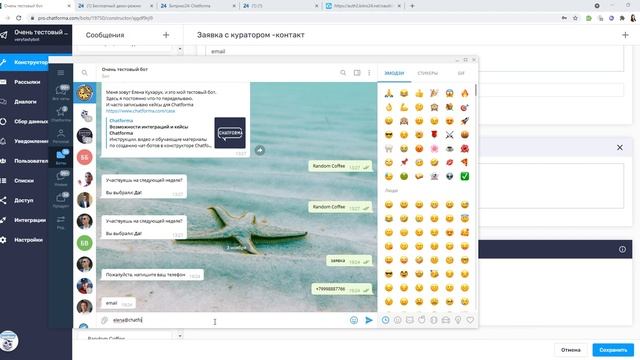Screen dimensions: 640x360
Task: Open new browser tab with plus
Action: [x=412, y=6]
